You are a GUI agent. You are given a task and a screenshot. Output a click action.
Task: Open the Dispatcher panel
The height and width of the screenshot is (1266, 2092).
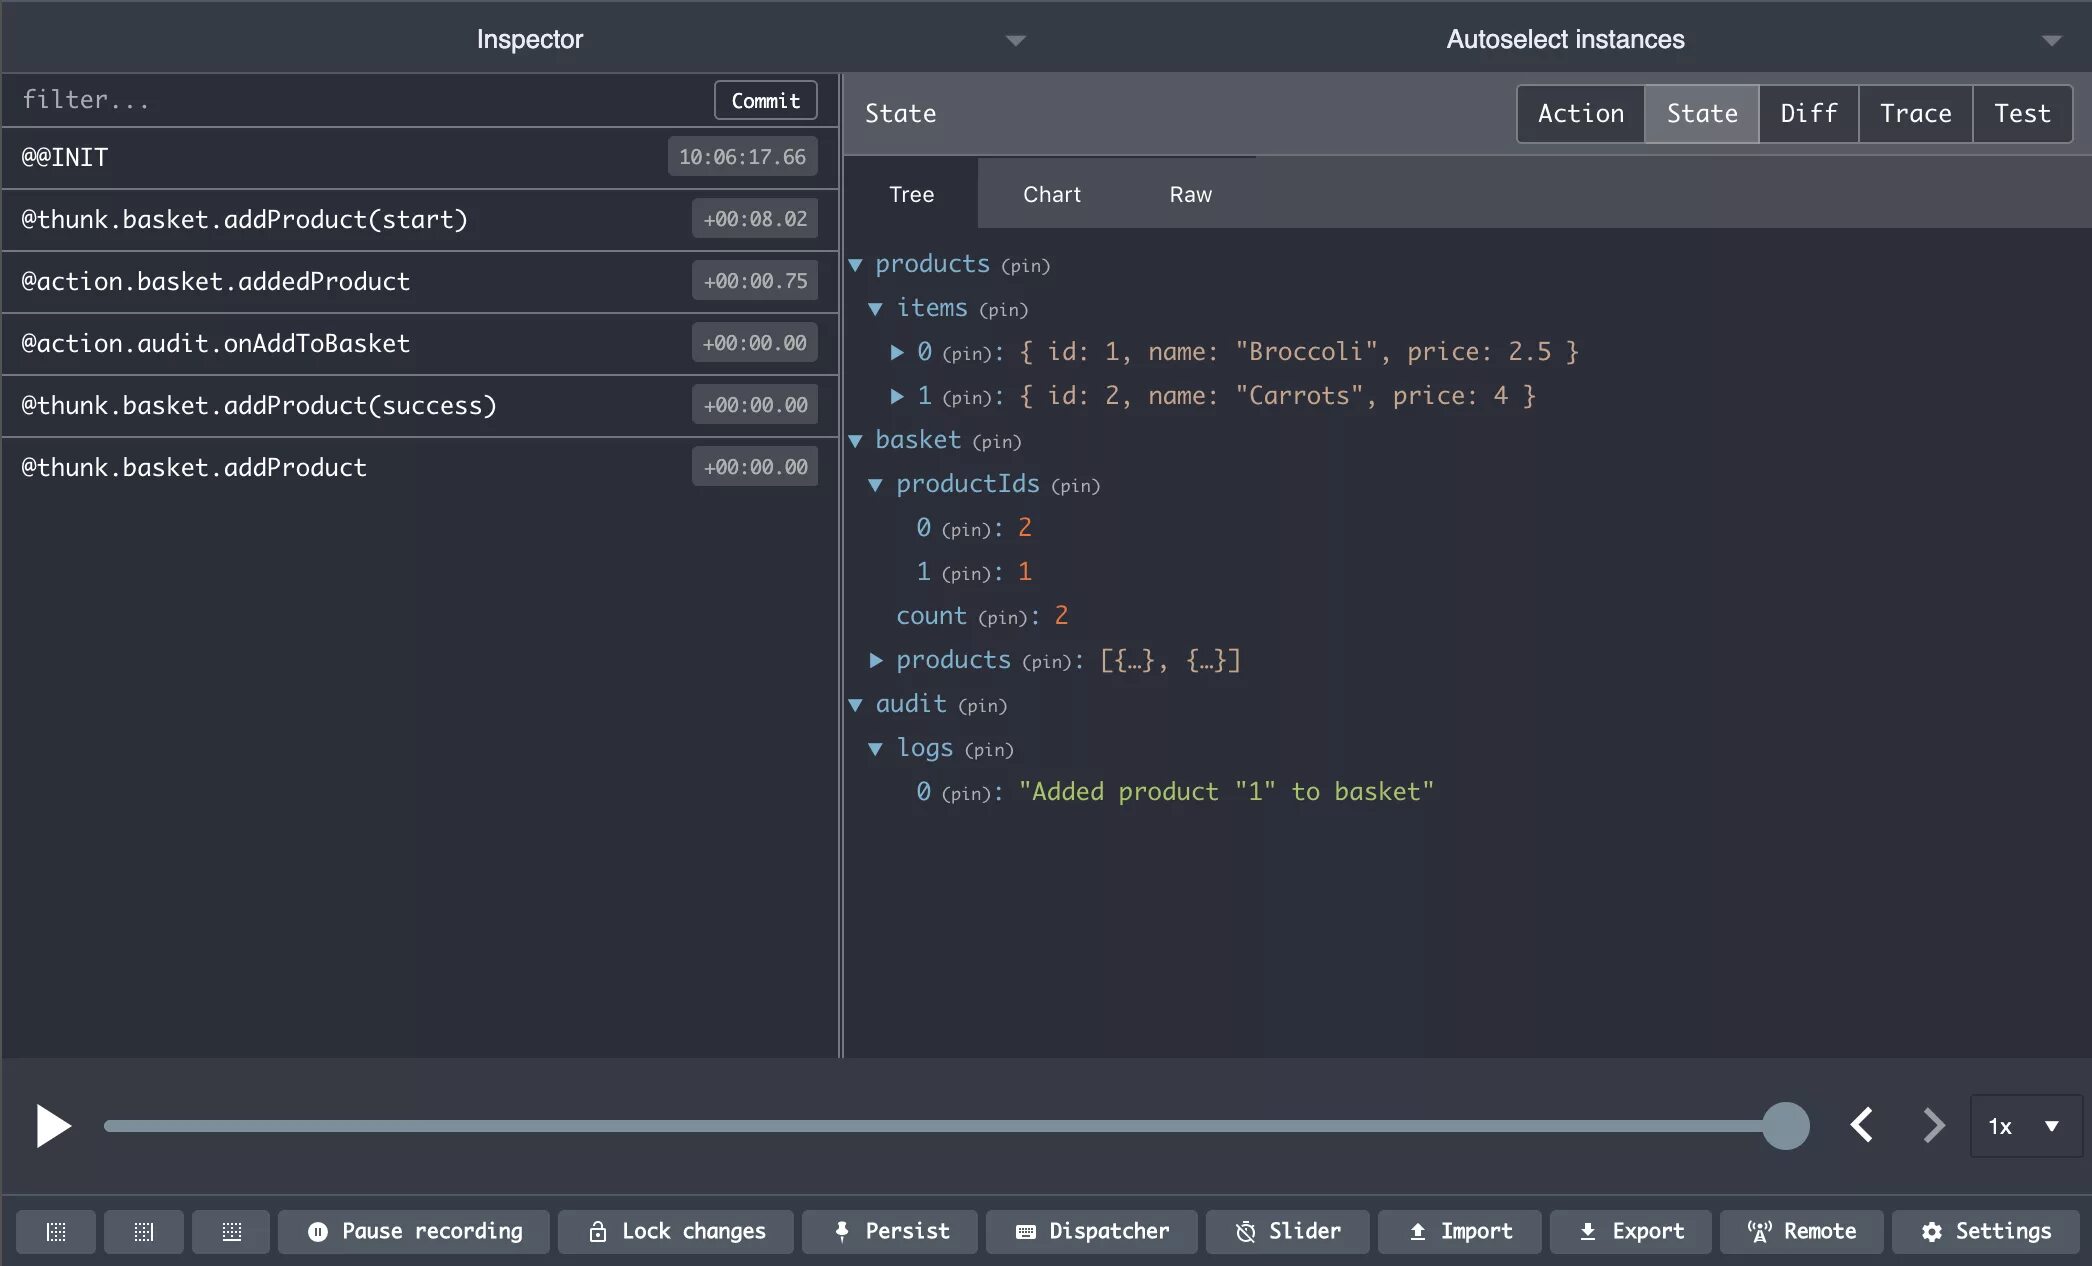(1092, 1232)
